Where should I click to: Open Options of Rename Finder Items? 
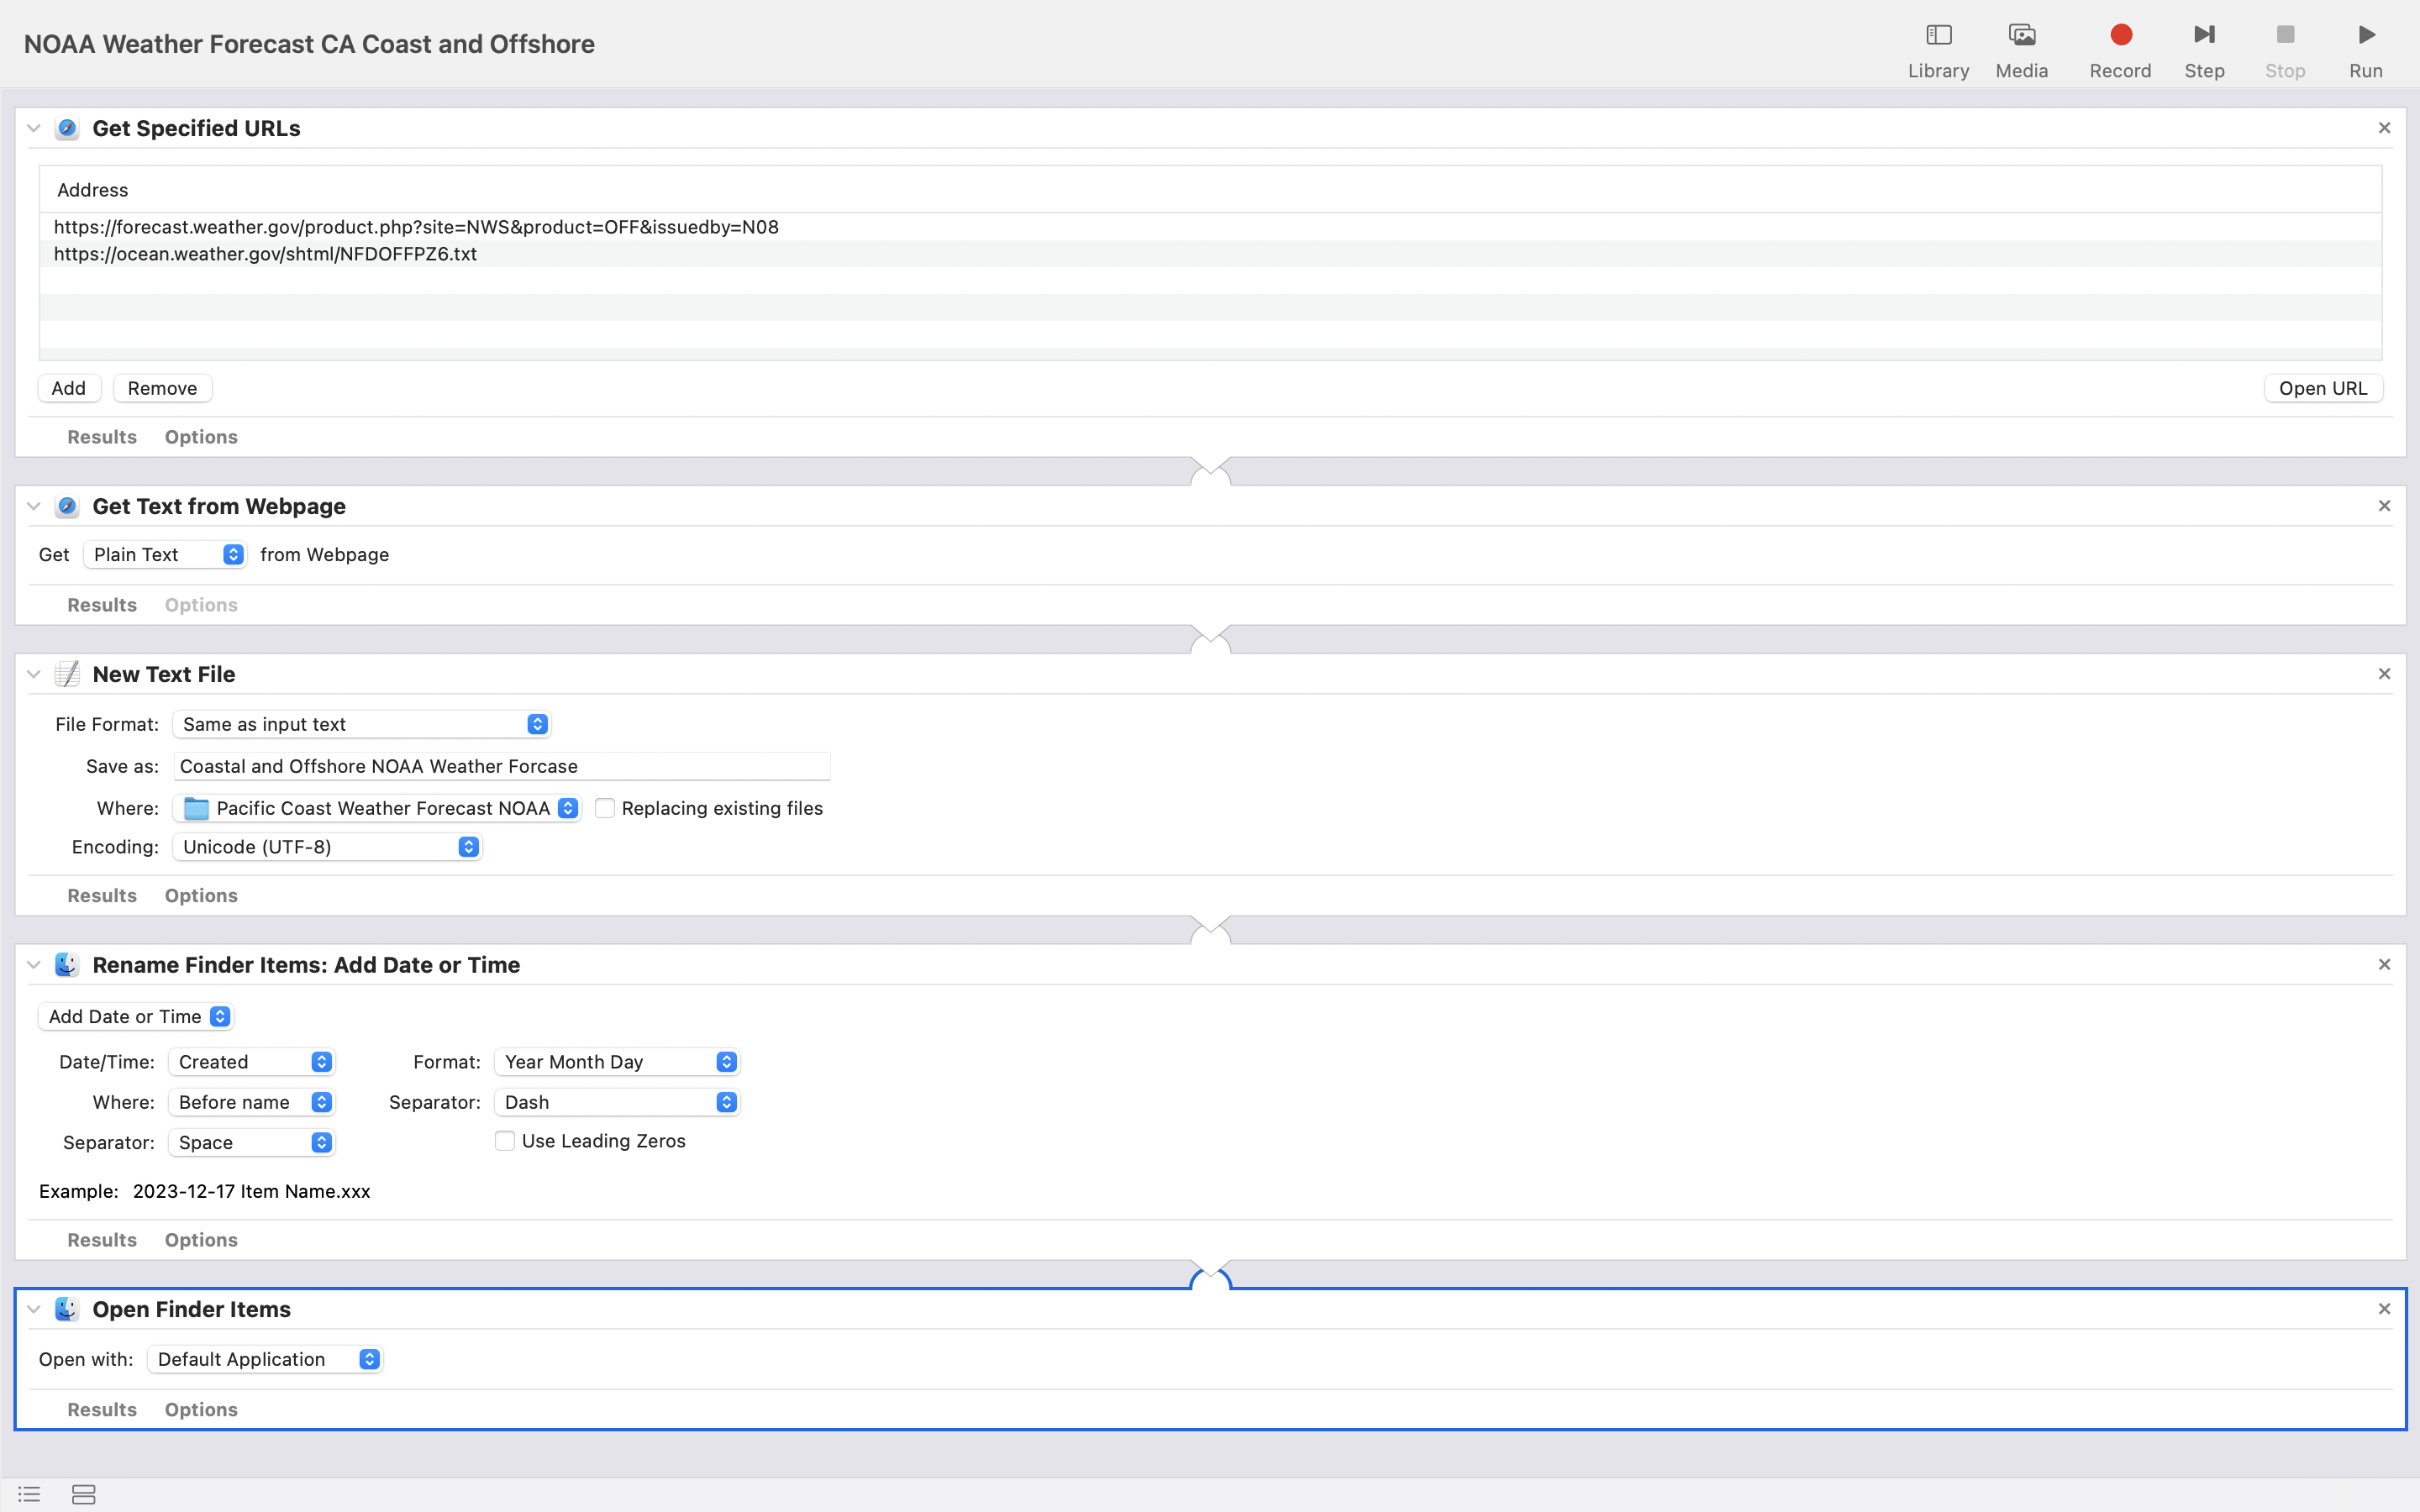[x=201, y=1240]
